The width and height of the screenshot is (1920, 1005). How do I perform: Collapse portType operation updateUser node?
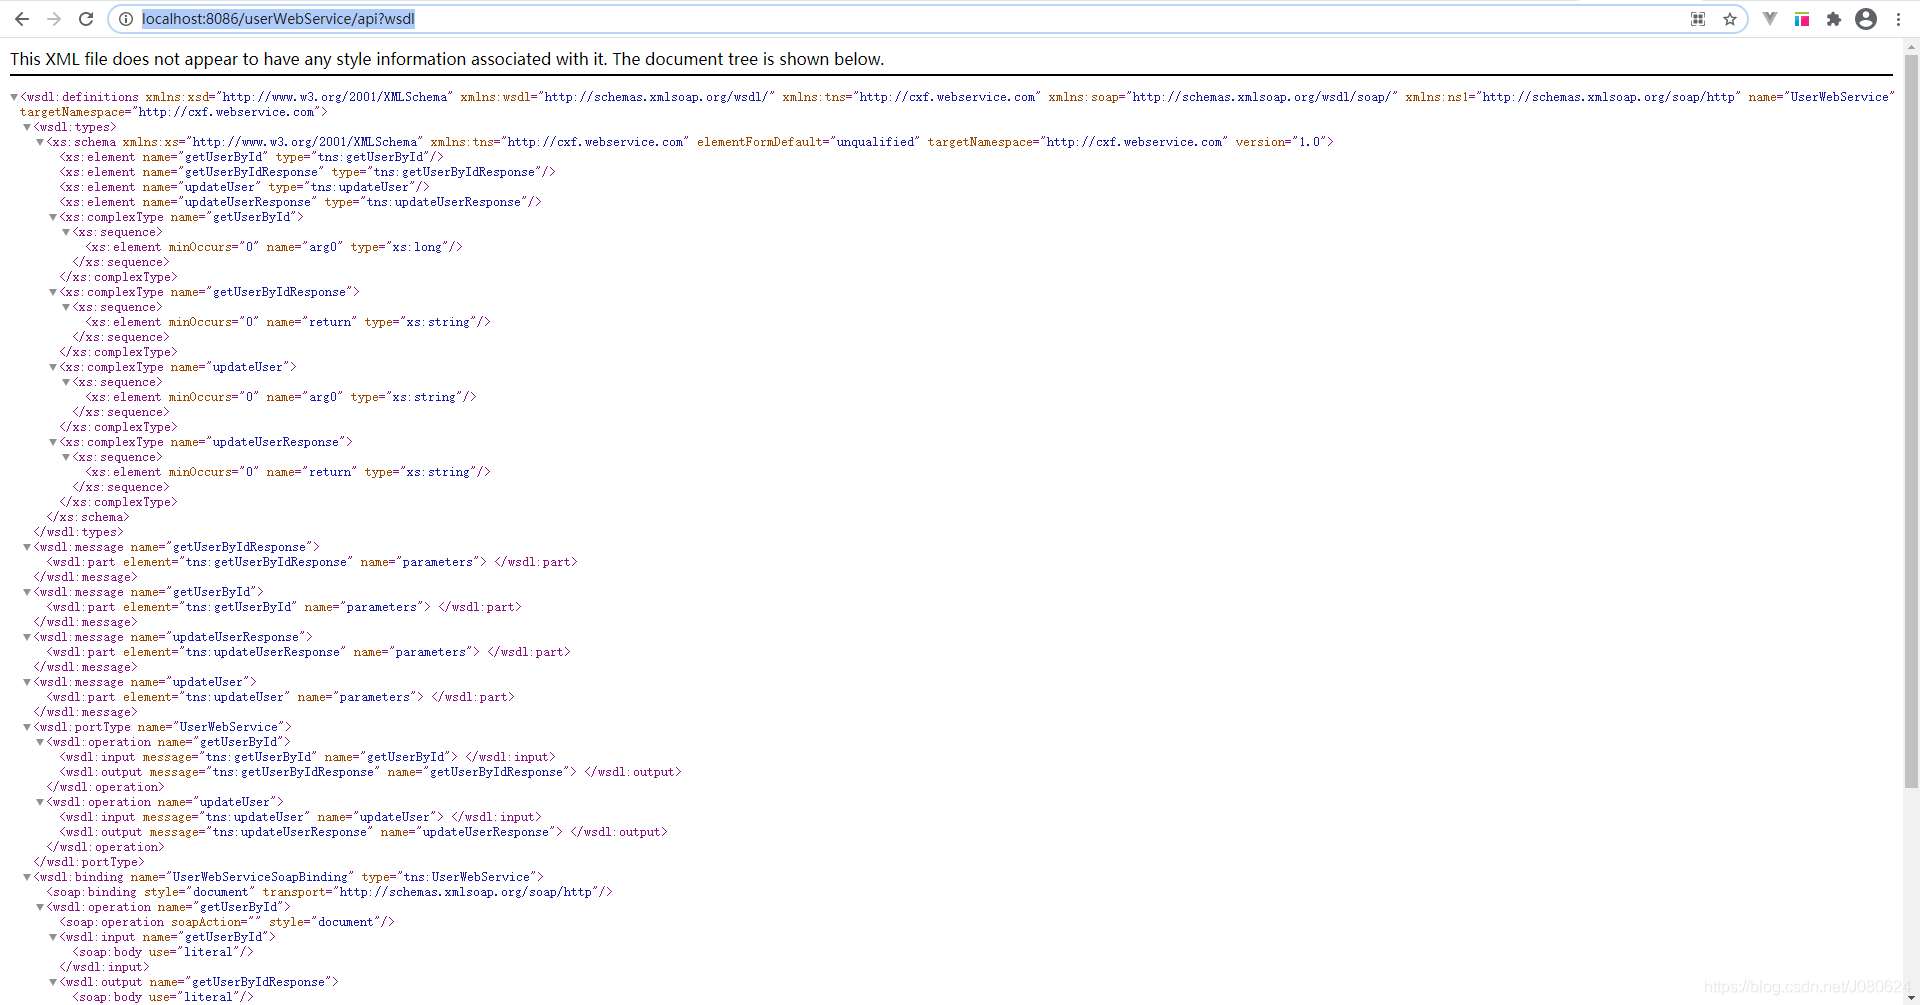point(40,802)
